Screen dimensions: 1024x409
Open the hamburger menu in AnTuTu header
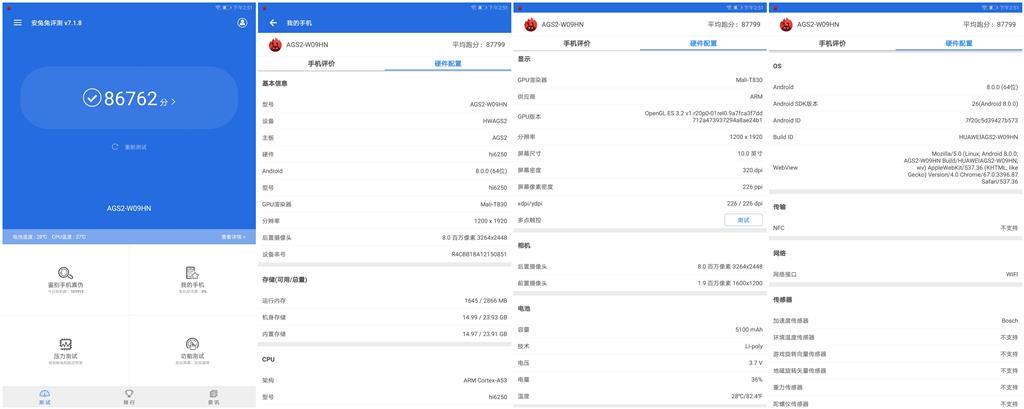[17, 22]
